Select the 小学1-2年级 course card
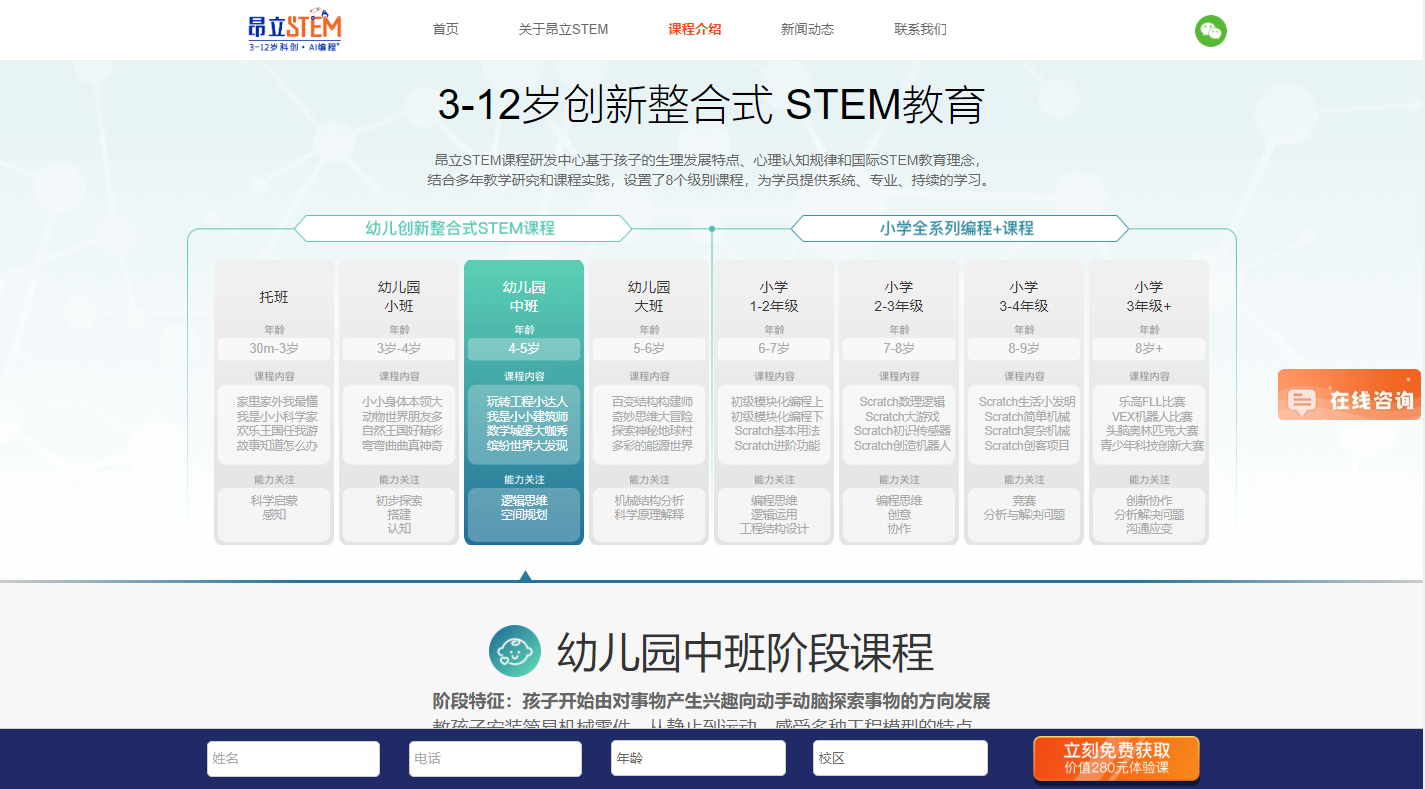 [774, 402]
